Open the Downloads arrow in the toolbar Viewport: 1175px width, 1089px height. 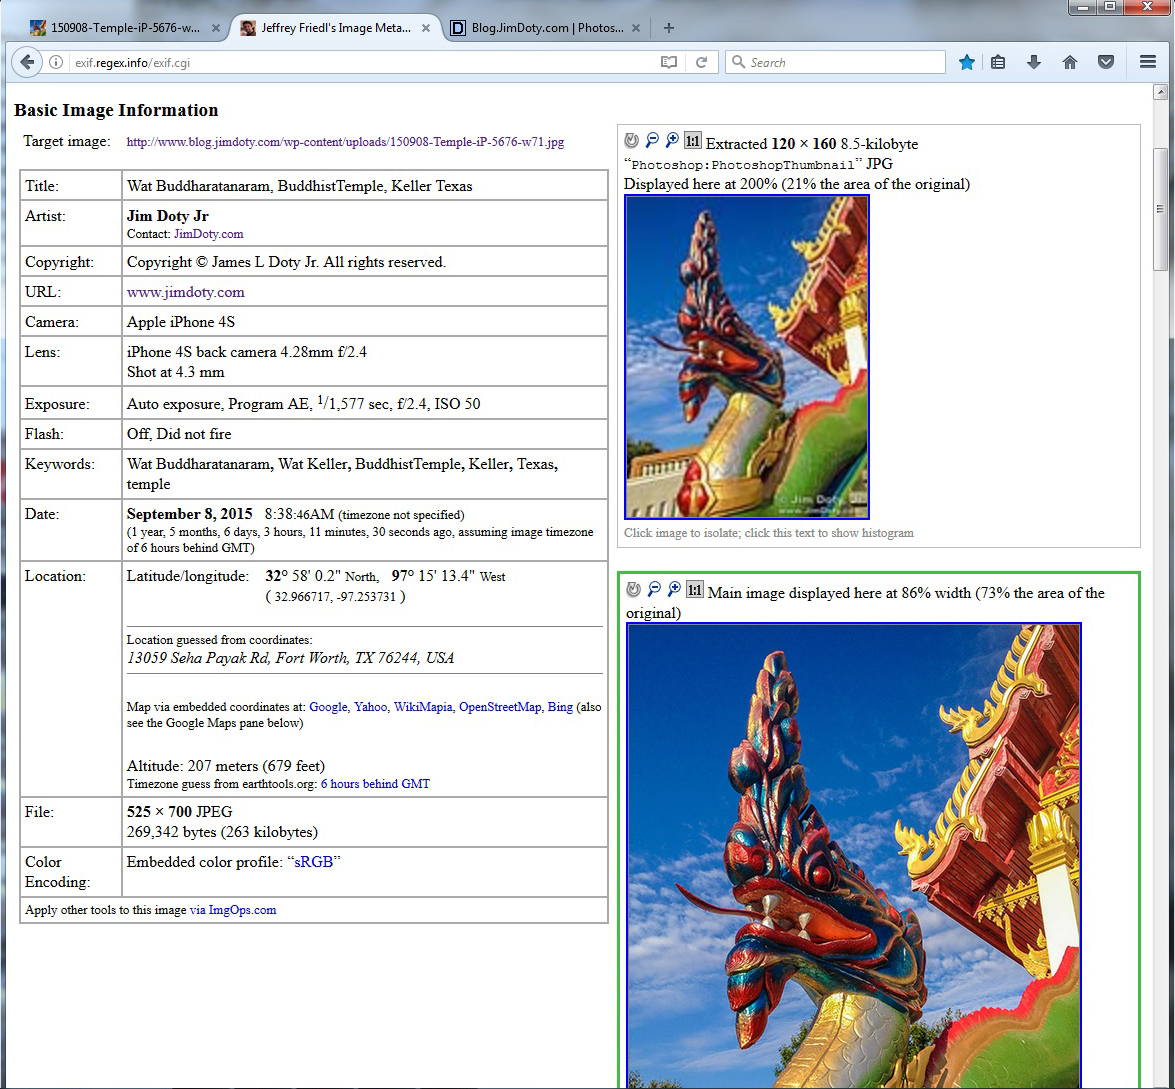[1033, 62]
